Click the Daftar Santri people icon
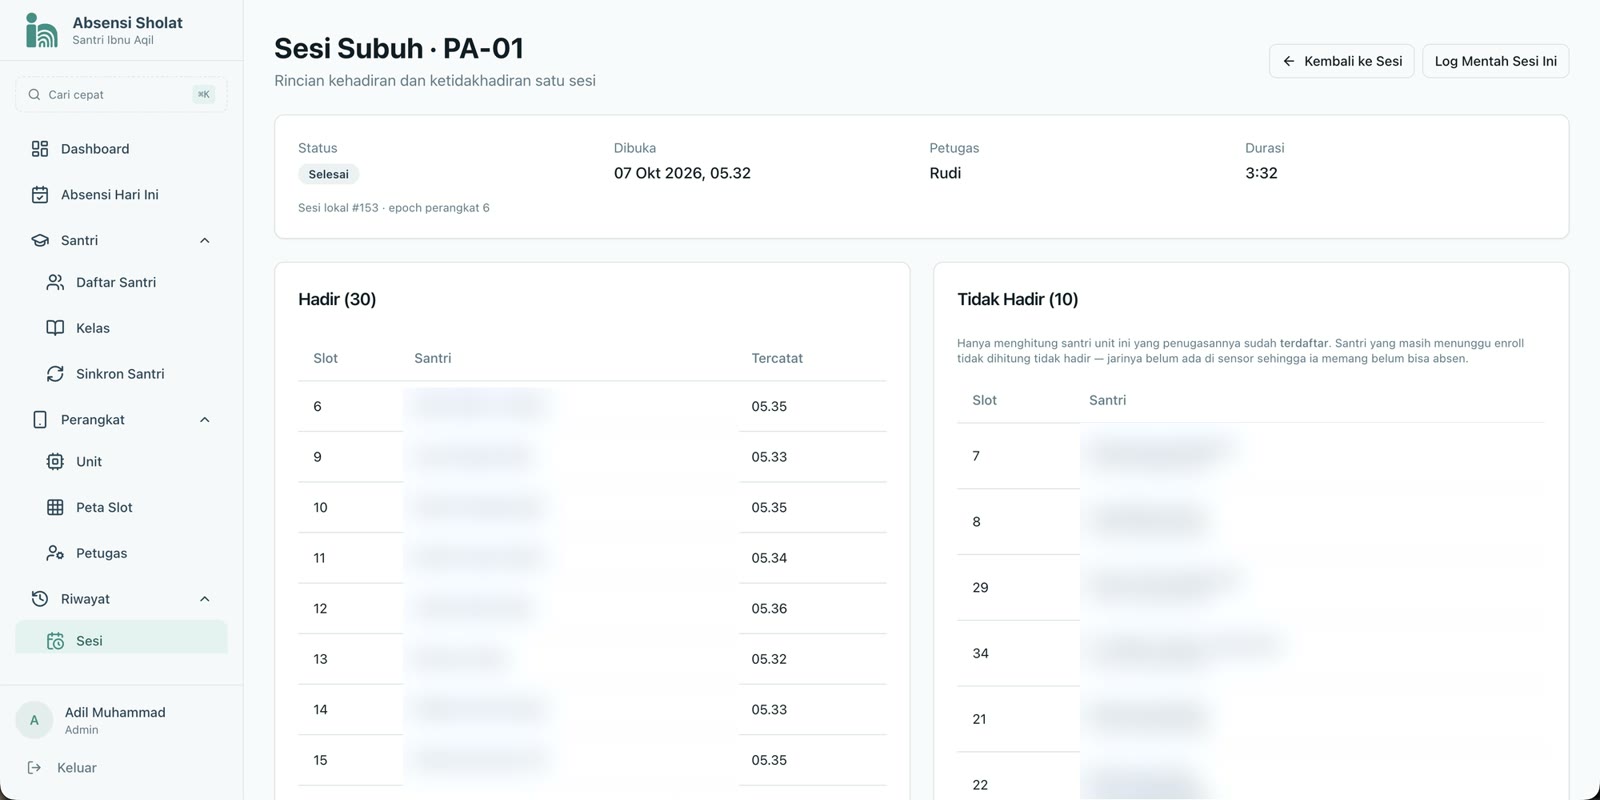The width and height of the screenshot is (1600, 800). 55,283
